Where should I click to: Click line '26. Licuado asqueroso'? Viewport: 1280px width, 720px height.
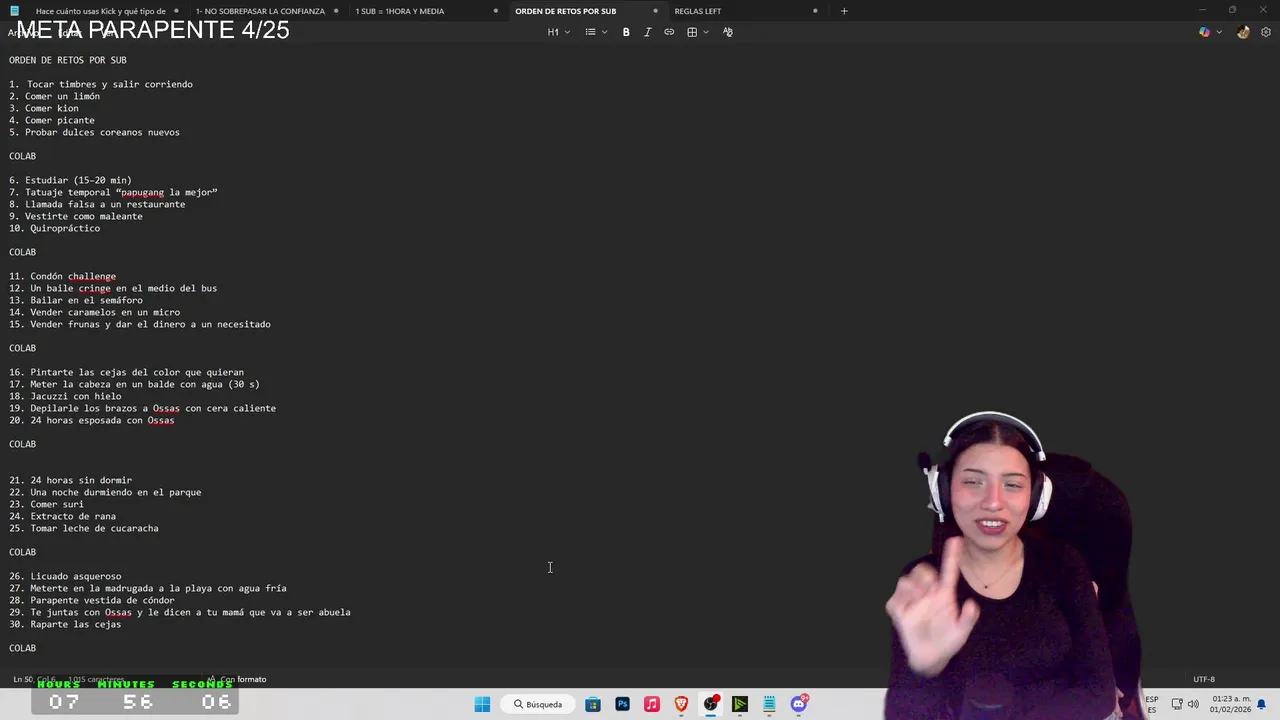[x=65, y=576]
